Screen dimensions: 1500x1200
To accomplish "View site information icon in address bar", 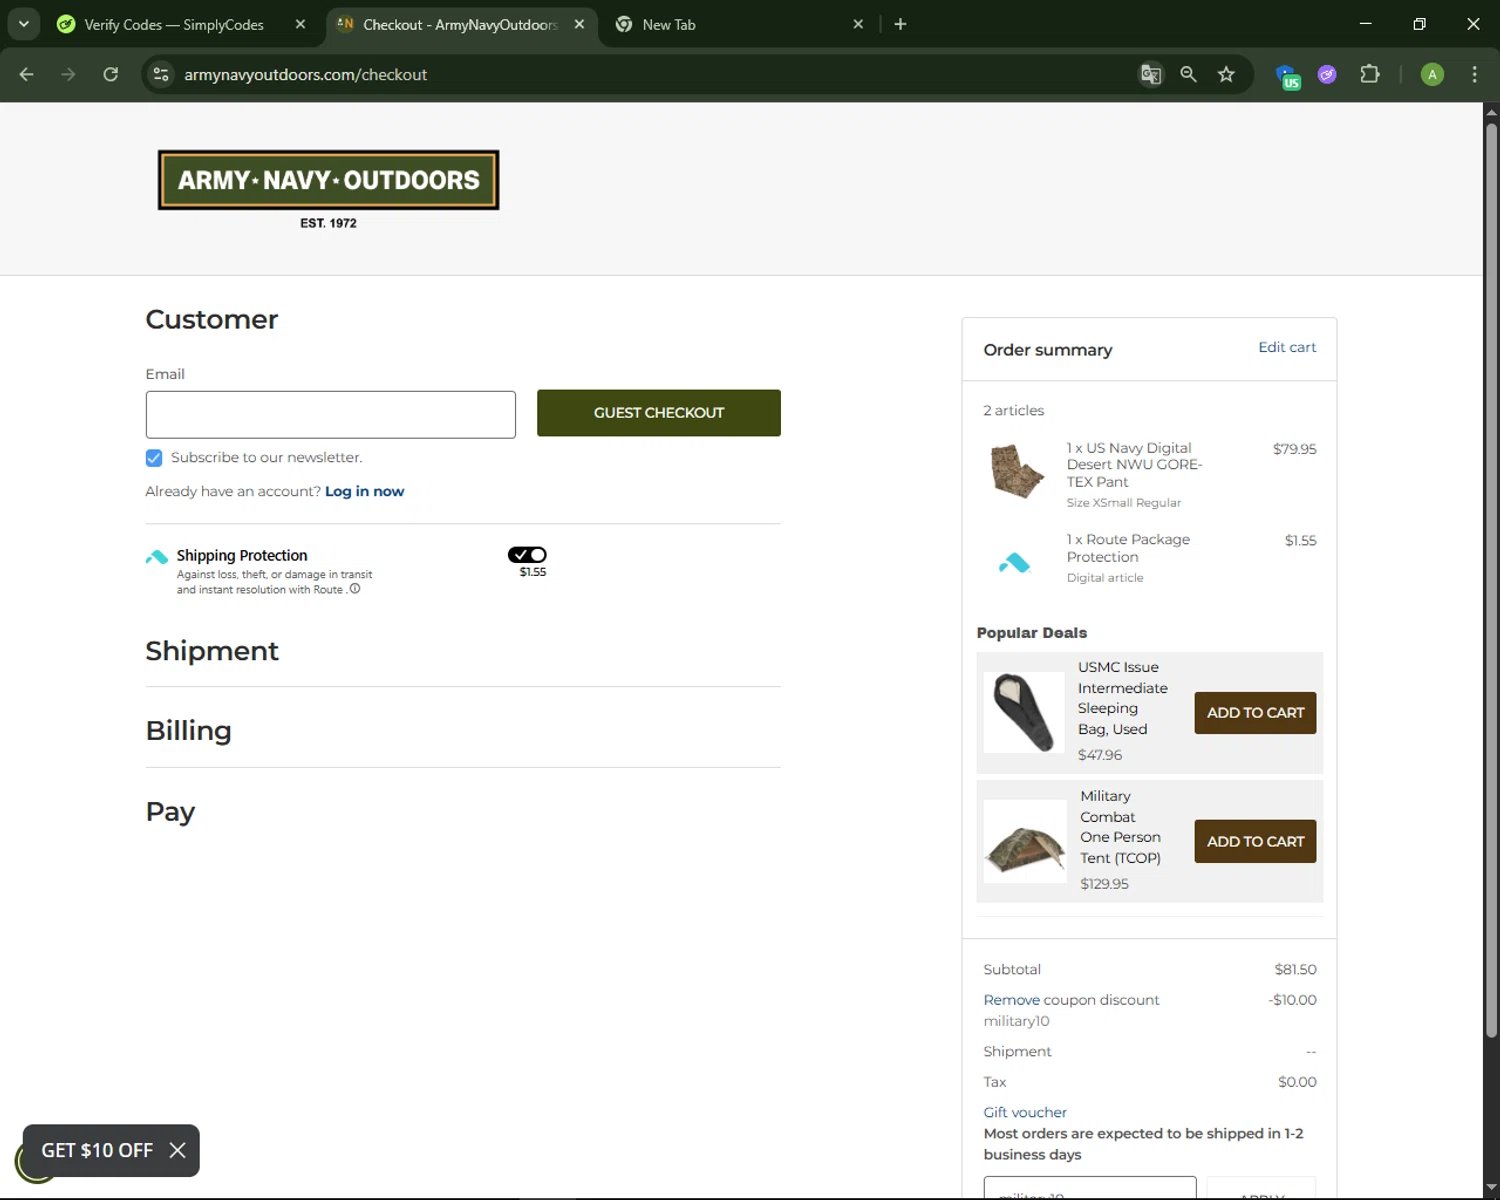I will click(x=161, y=74).
